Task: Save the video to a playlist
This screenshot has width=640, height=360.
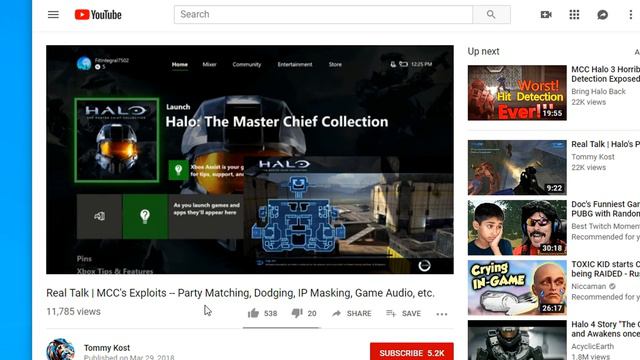Action: click(x=403, y=313)
